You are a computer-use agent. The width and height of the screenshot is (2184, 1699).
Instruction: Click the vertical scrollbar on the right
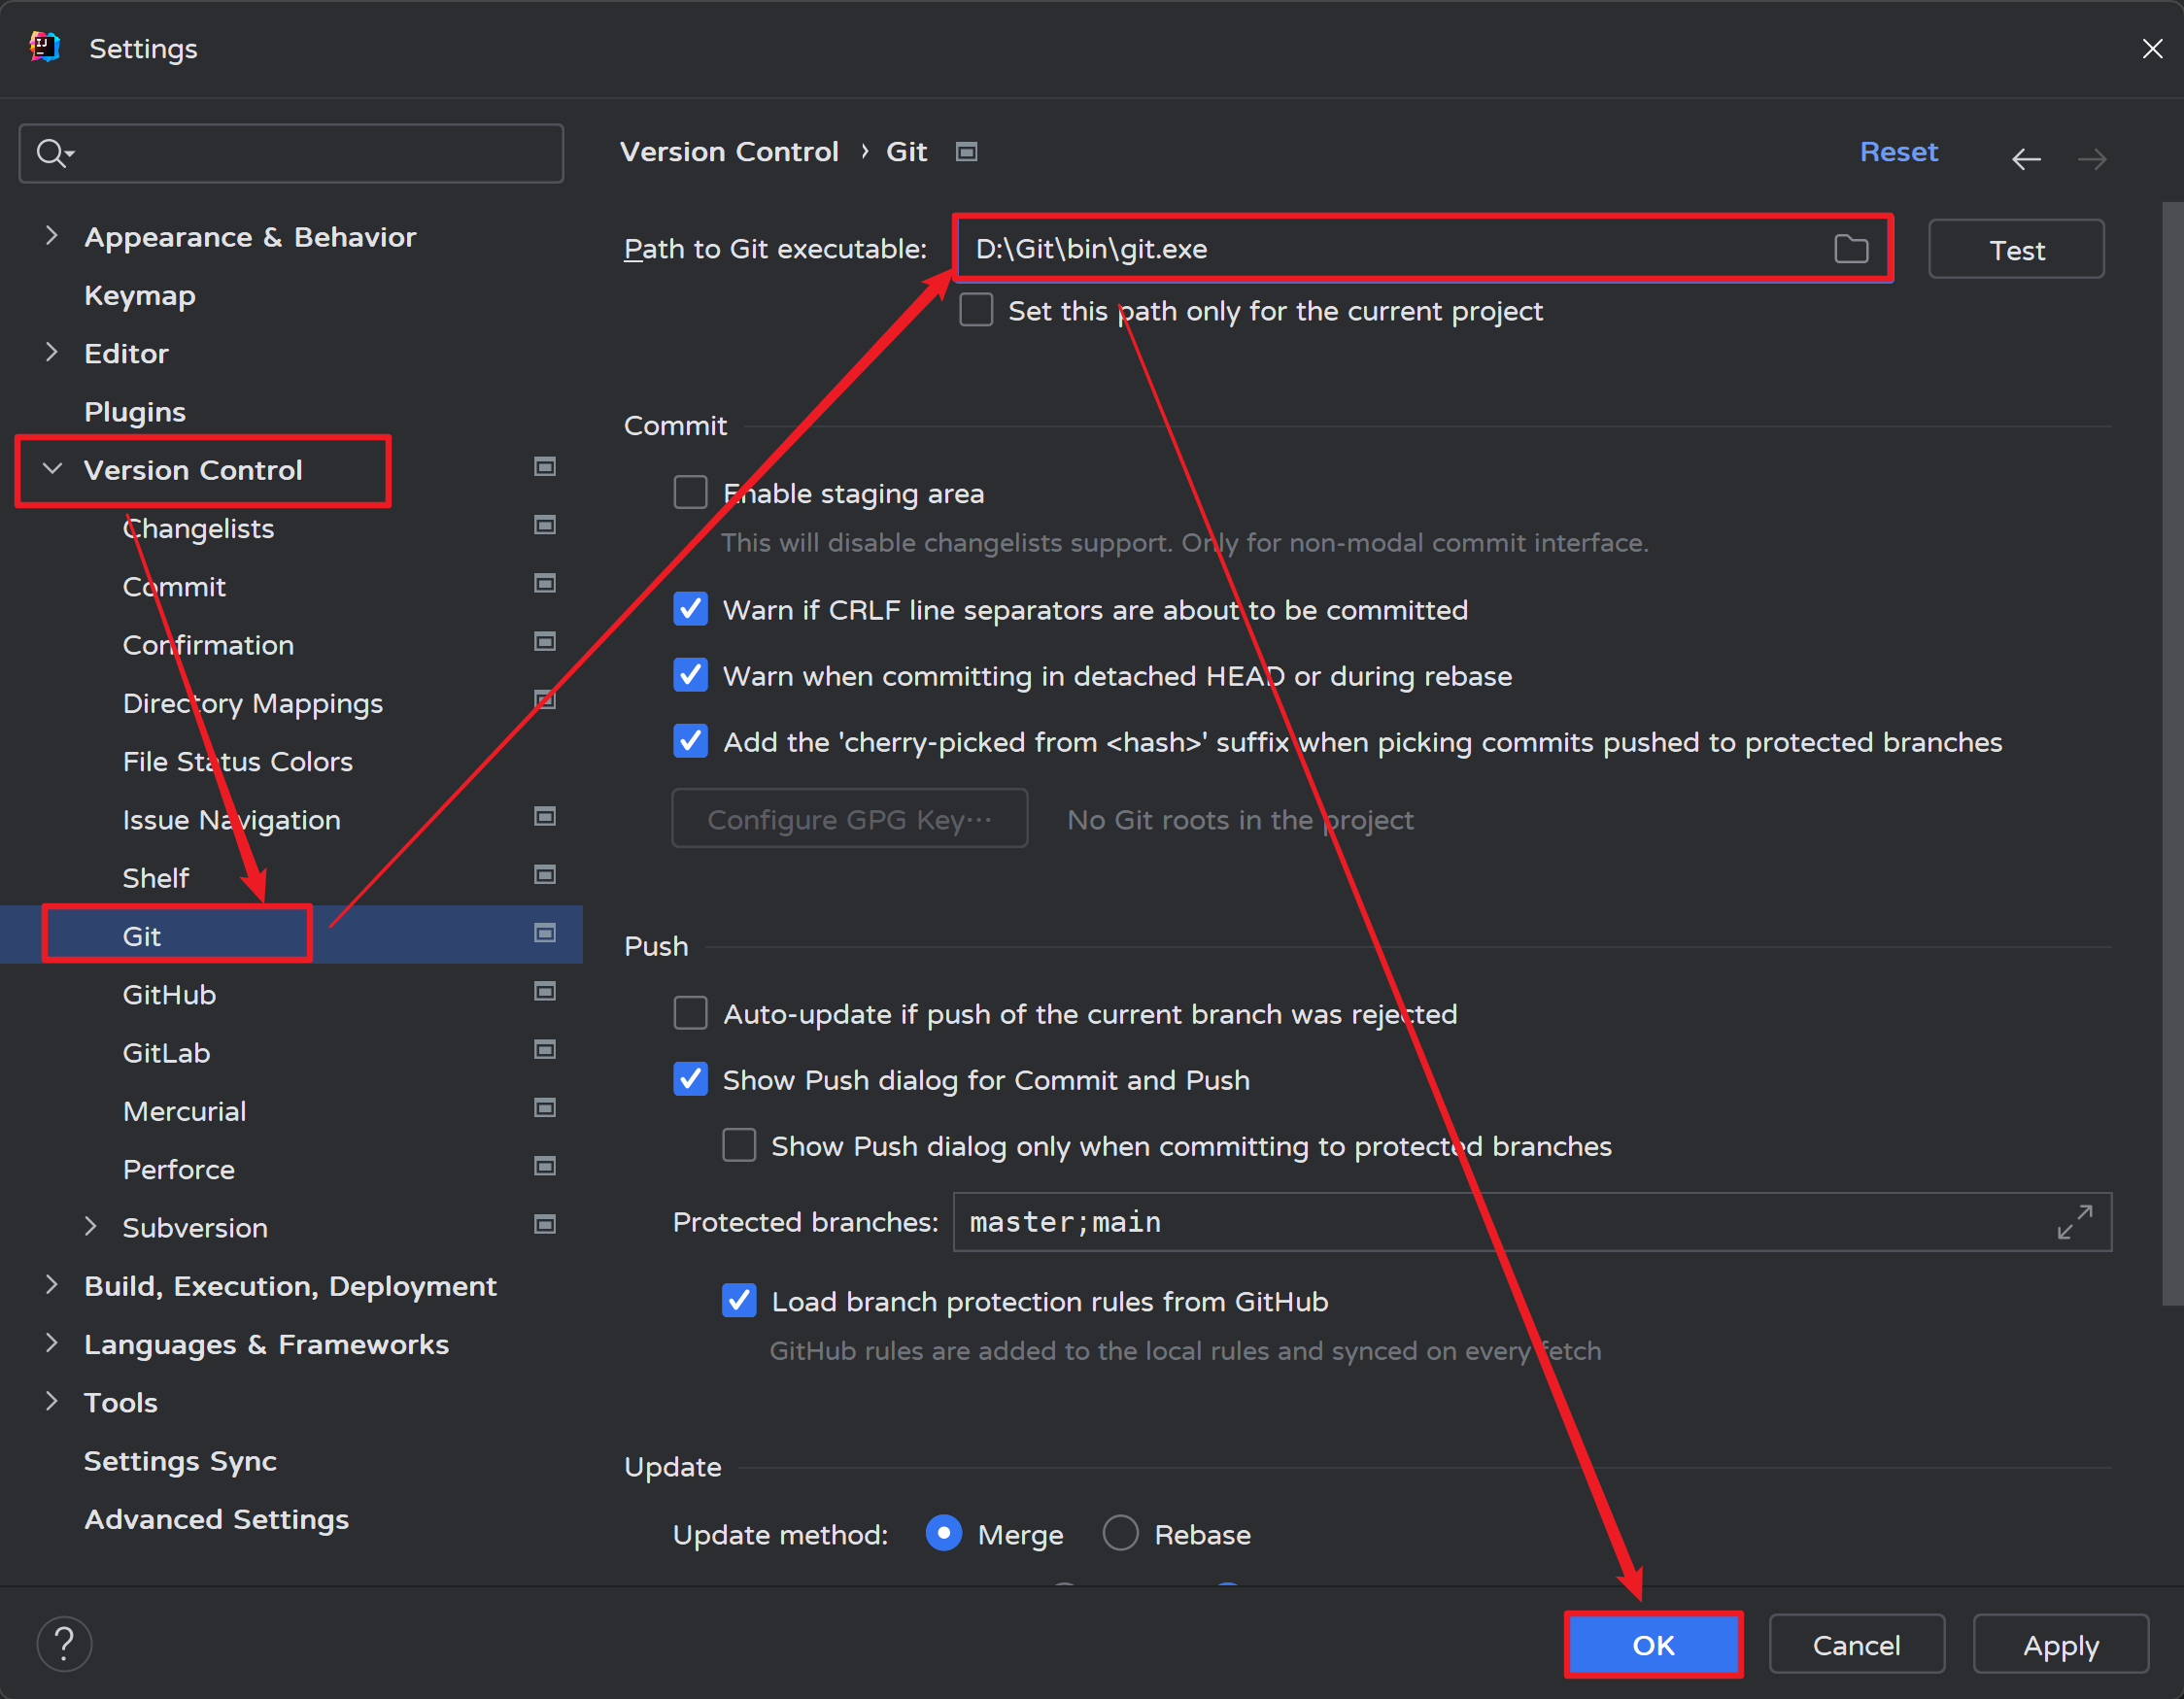click(2171, 750)
